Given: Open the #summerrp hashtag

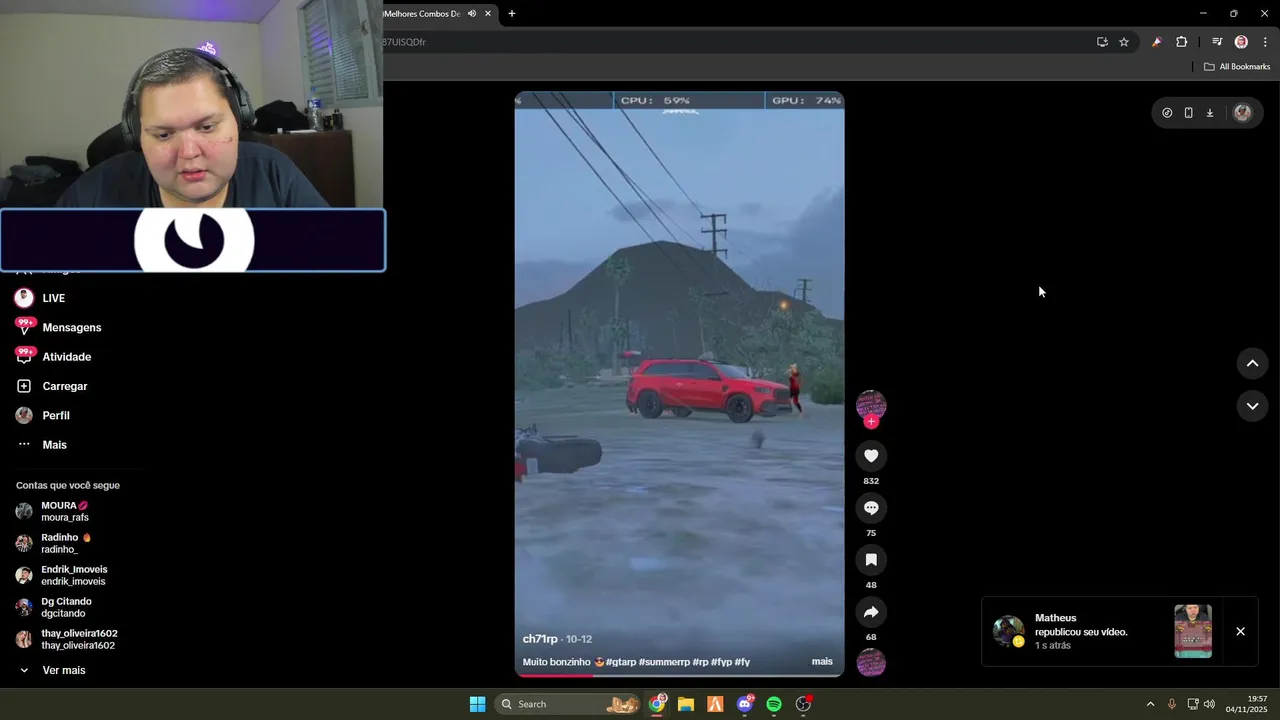Looking at the screenshot, I should 664,662.
